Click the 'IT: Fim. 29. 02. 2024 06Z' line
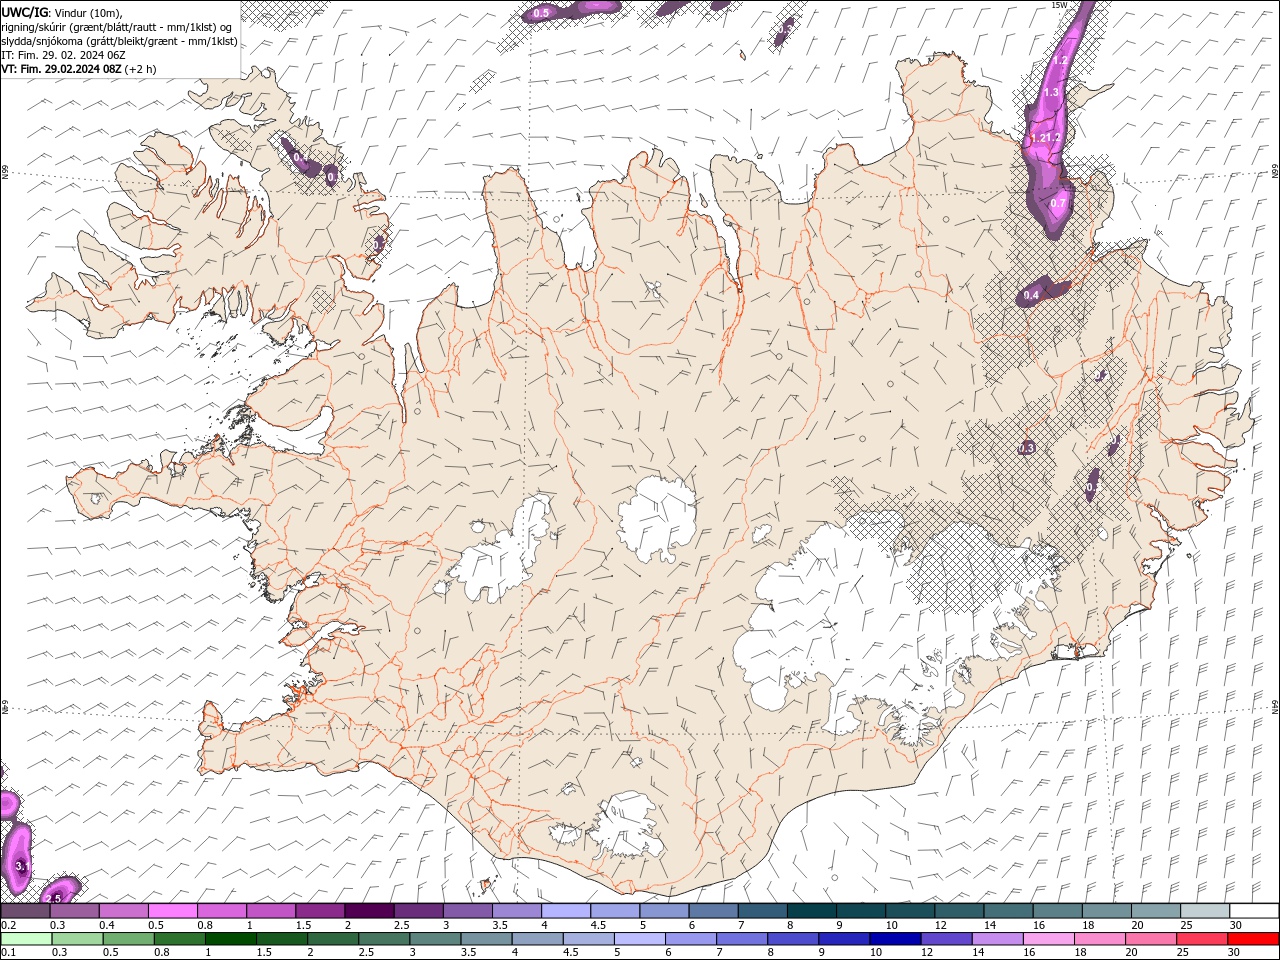This screenshot has height=960, width=1280. 63,55
